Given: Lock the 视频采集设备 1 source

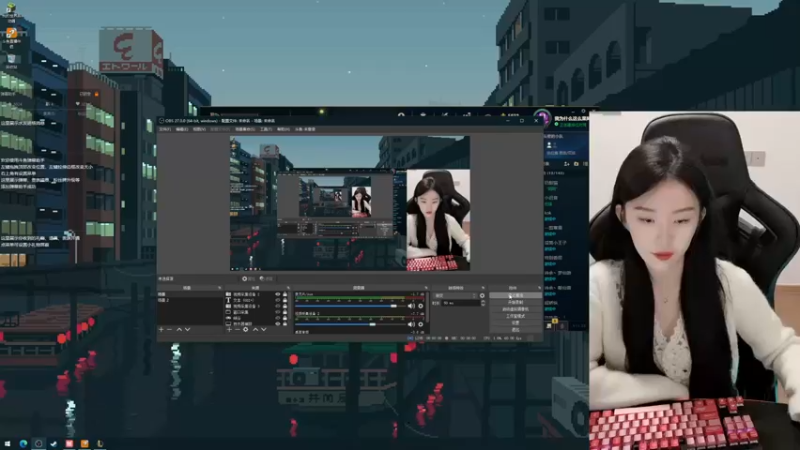Looking at the screenshot, I should point(285,294).
